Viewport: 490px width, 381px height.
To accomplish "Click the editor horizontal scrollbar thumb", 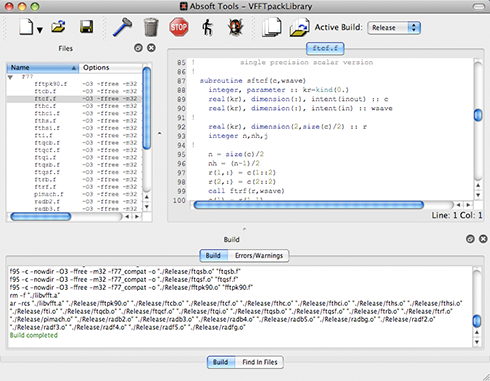I will coord(309,205).
